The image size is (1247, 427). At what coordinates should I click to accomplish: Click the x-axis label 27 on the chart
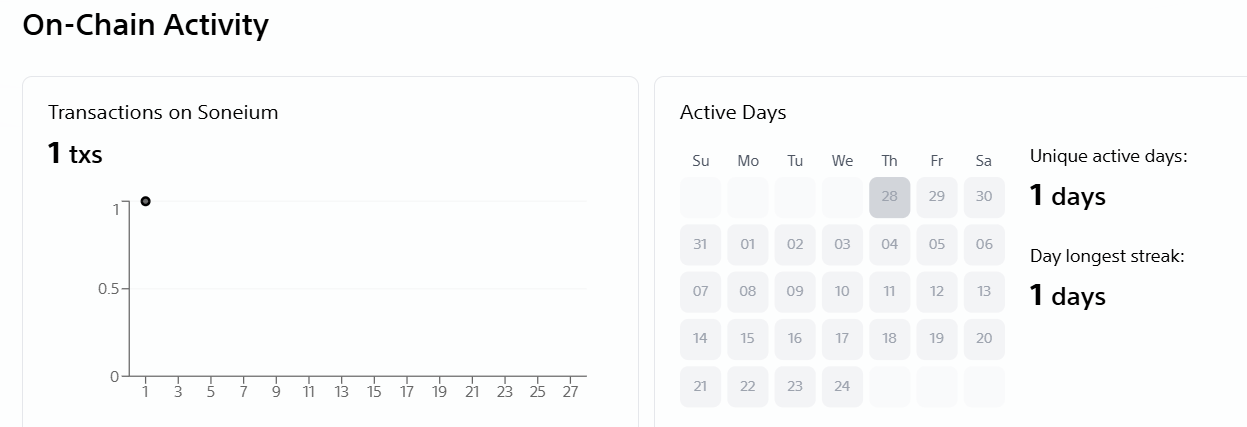[570, 393]
